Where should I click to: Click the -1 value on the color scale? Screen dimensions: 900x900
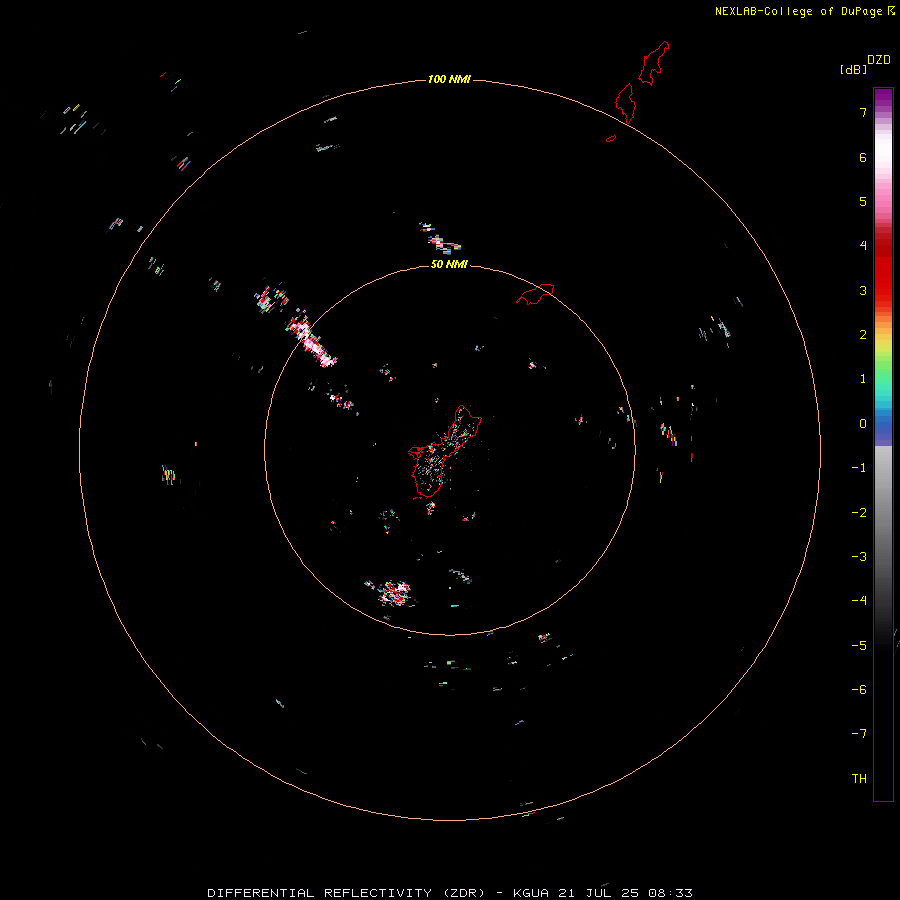(859, 468)
